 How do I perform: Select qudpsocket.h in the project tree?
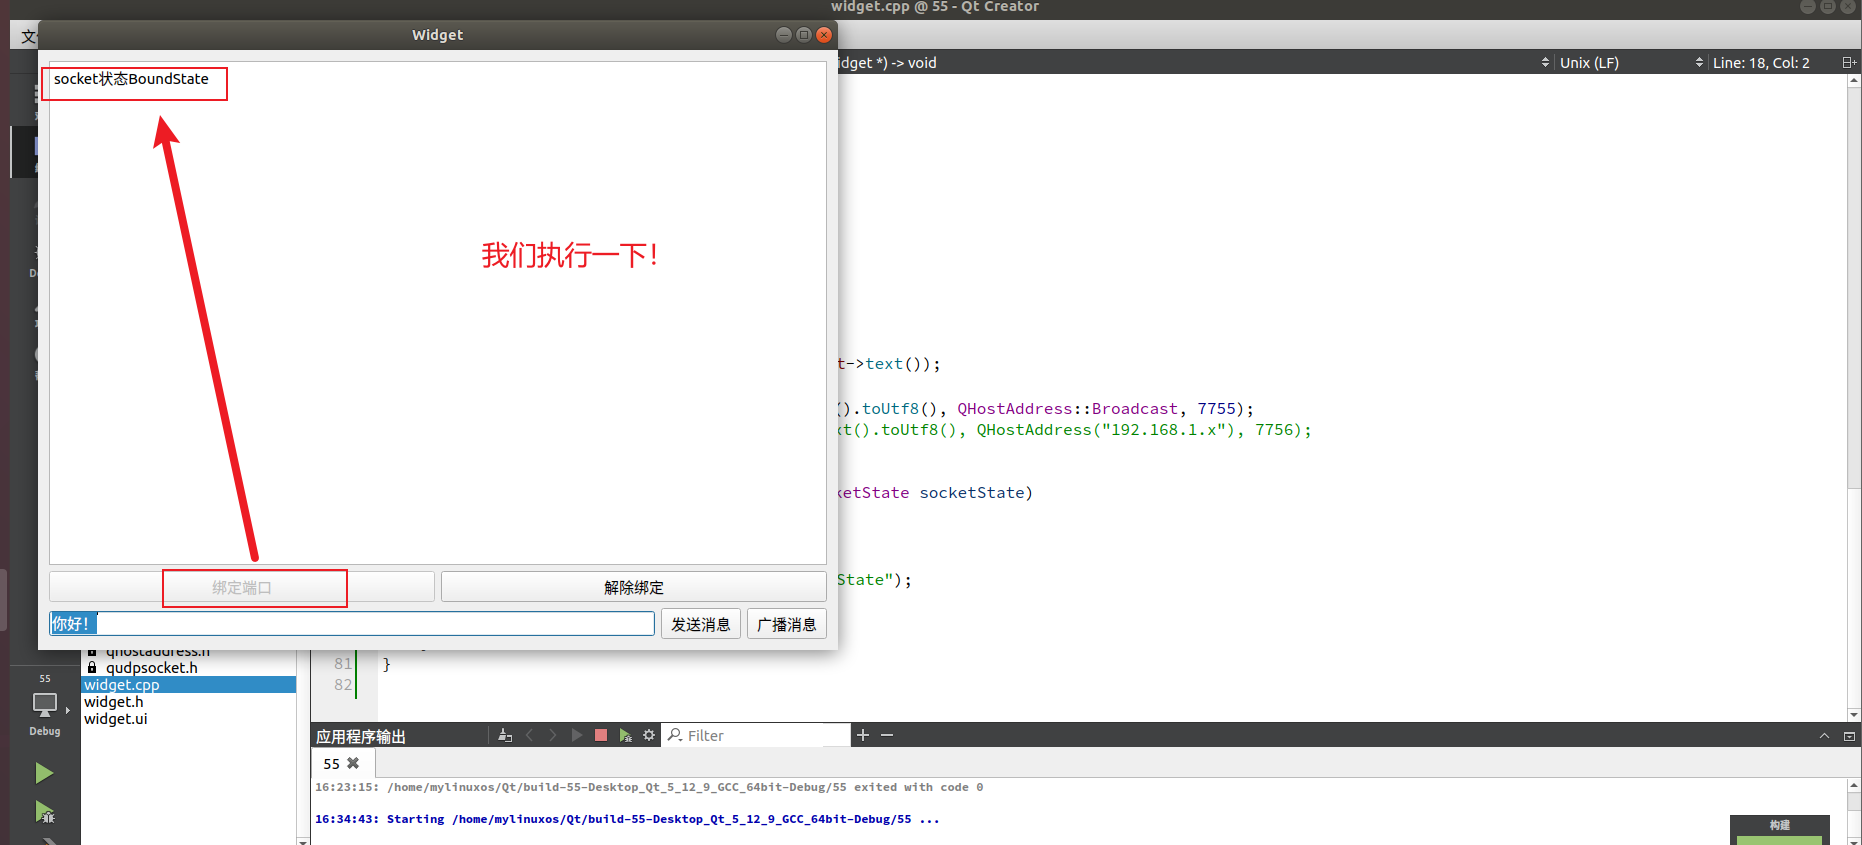[151, 668]
